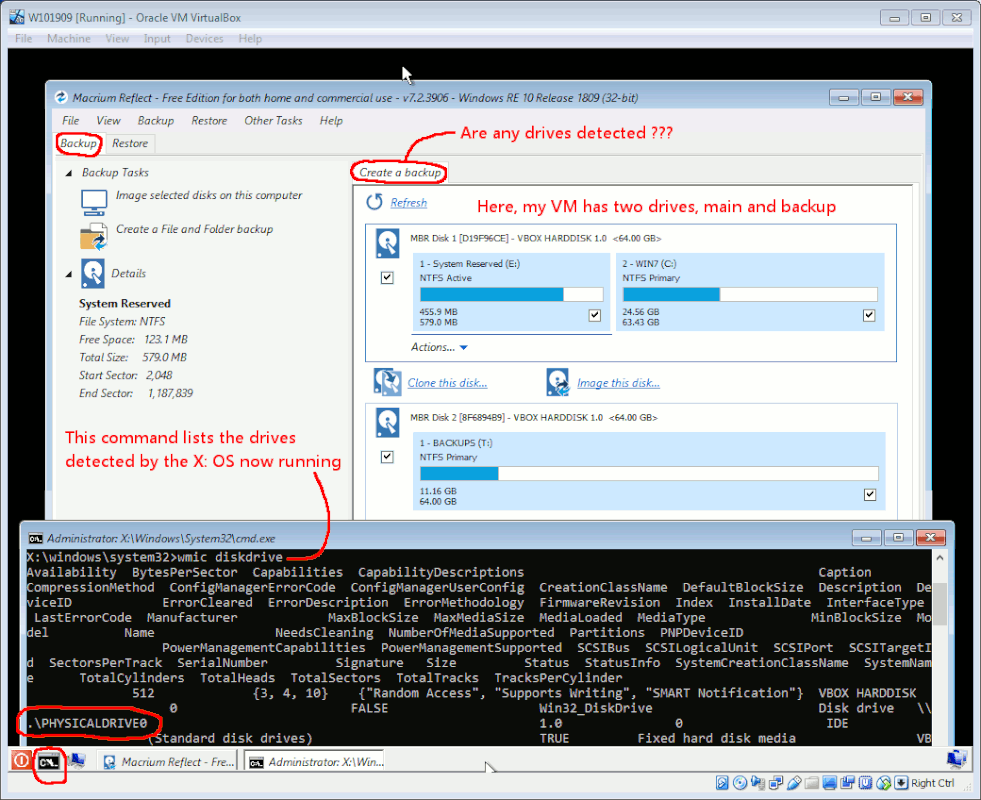Click the VirtualBox optical disc status icon
The height and width of the screenshot is (800, 981).
pos(740,782)
